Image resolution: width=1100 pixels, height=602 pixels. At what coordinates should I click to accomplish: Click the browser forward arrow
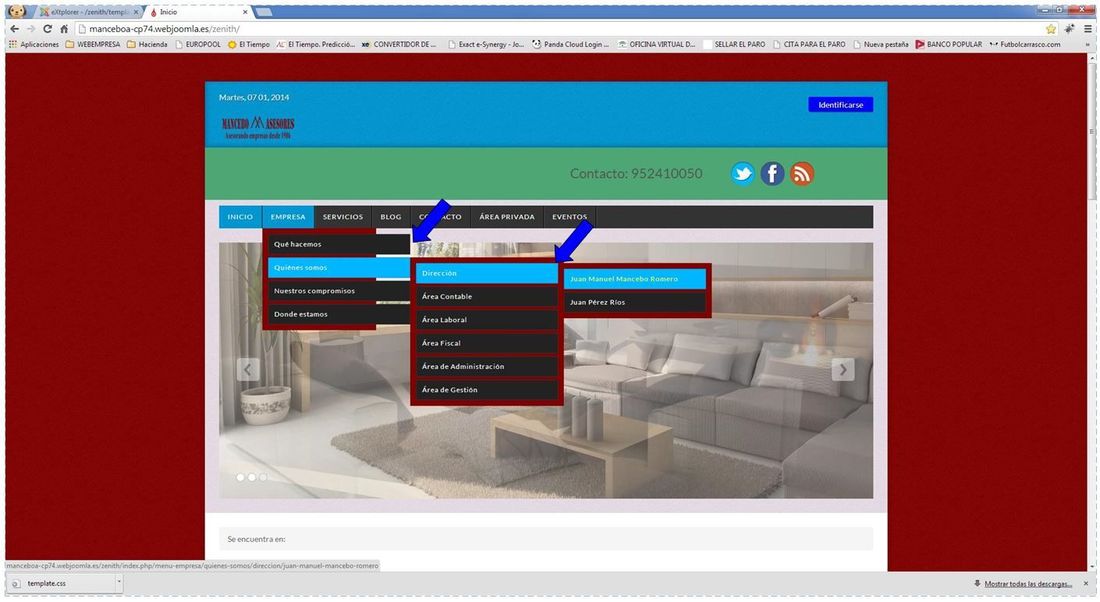pyautogui.click(x=30, y=29)
